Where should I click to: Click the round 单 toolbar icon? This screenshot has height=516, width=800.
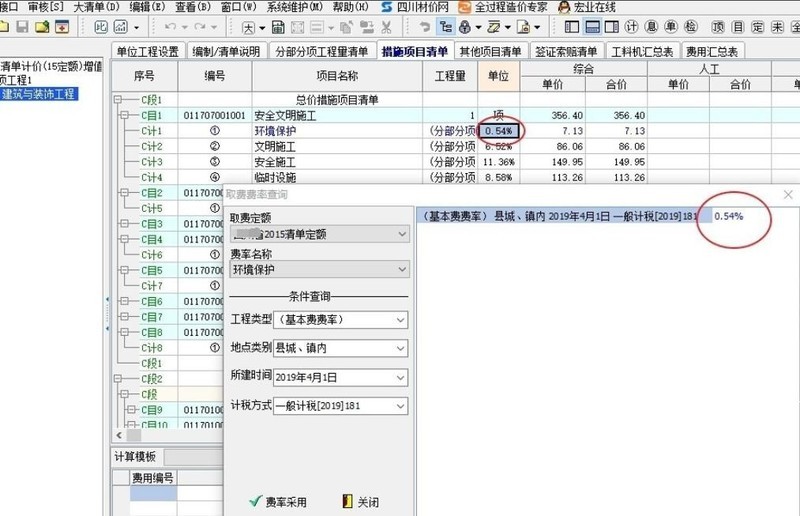(x=671, y=27)
